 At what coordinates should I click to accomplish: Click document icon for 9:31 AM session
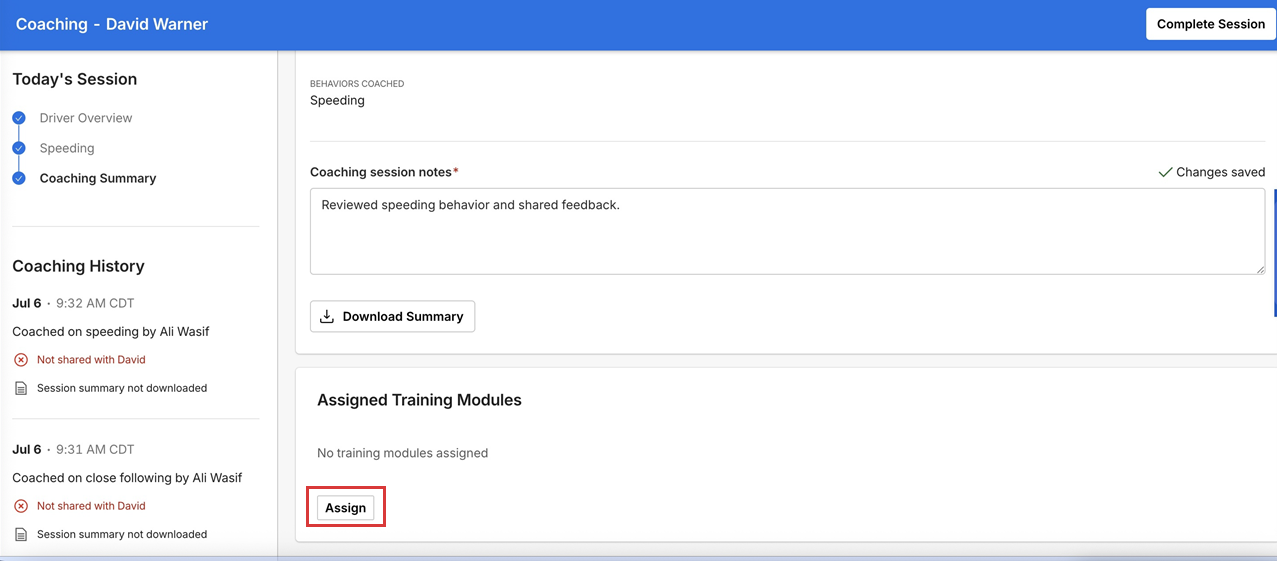tap(21, 534)
